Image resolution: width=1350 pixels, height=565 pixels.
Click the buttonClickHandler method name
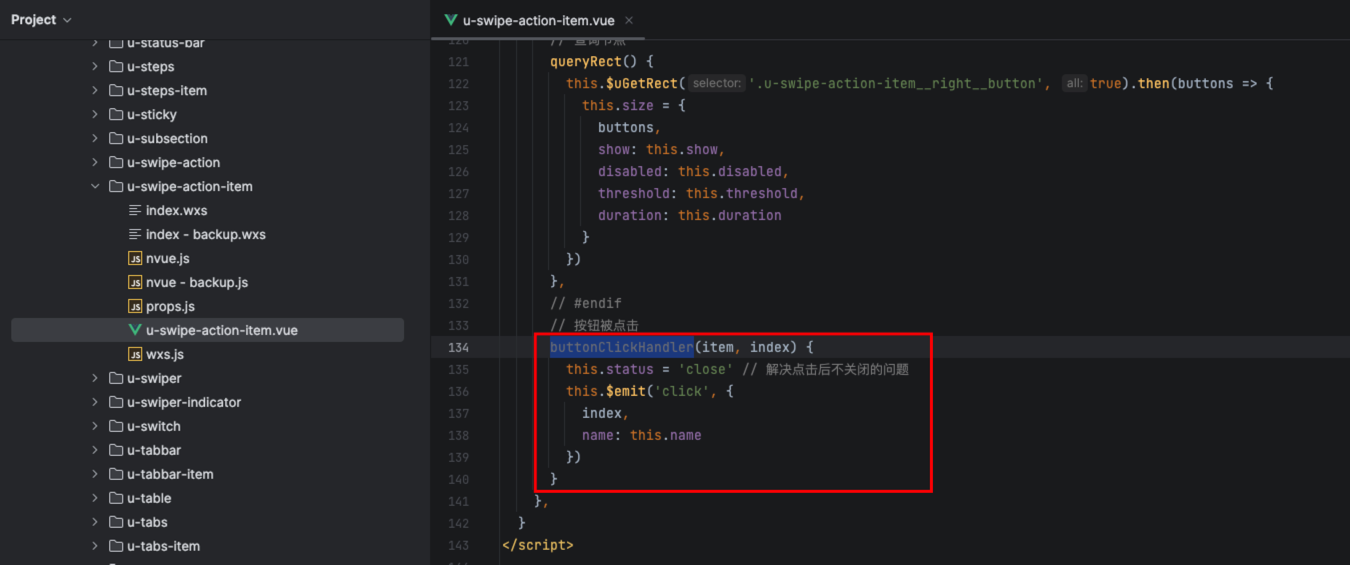coord(621,347)
